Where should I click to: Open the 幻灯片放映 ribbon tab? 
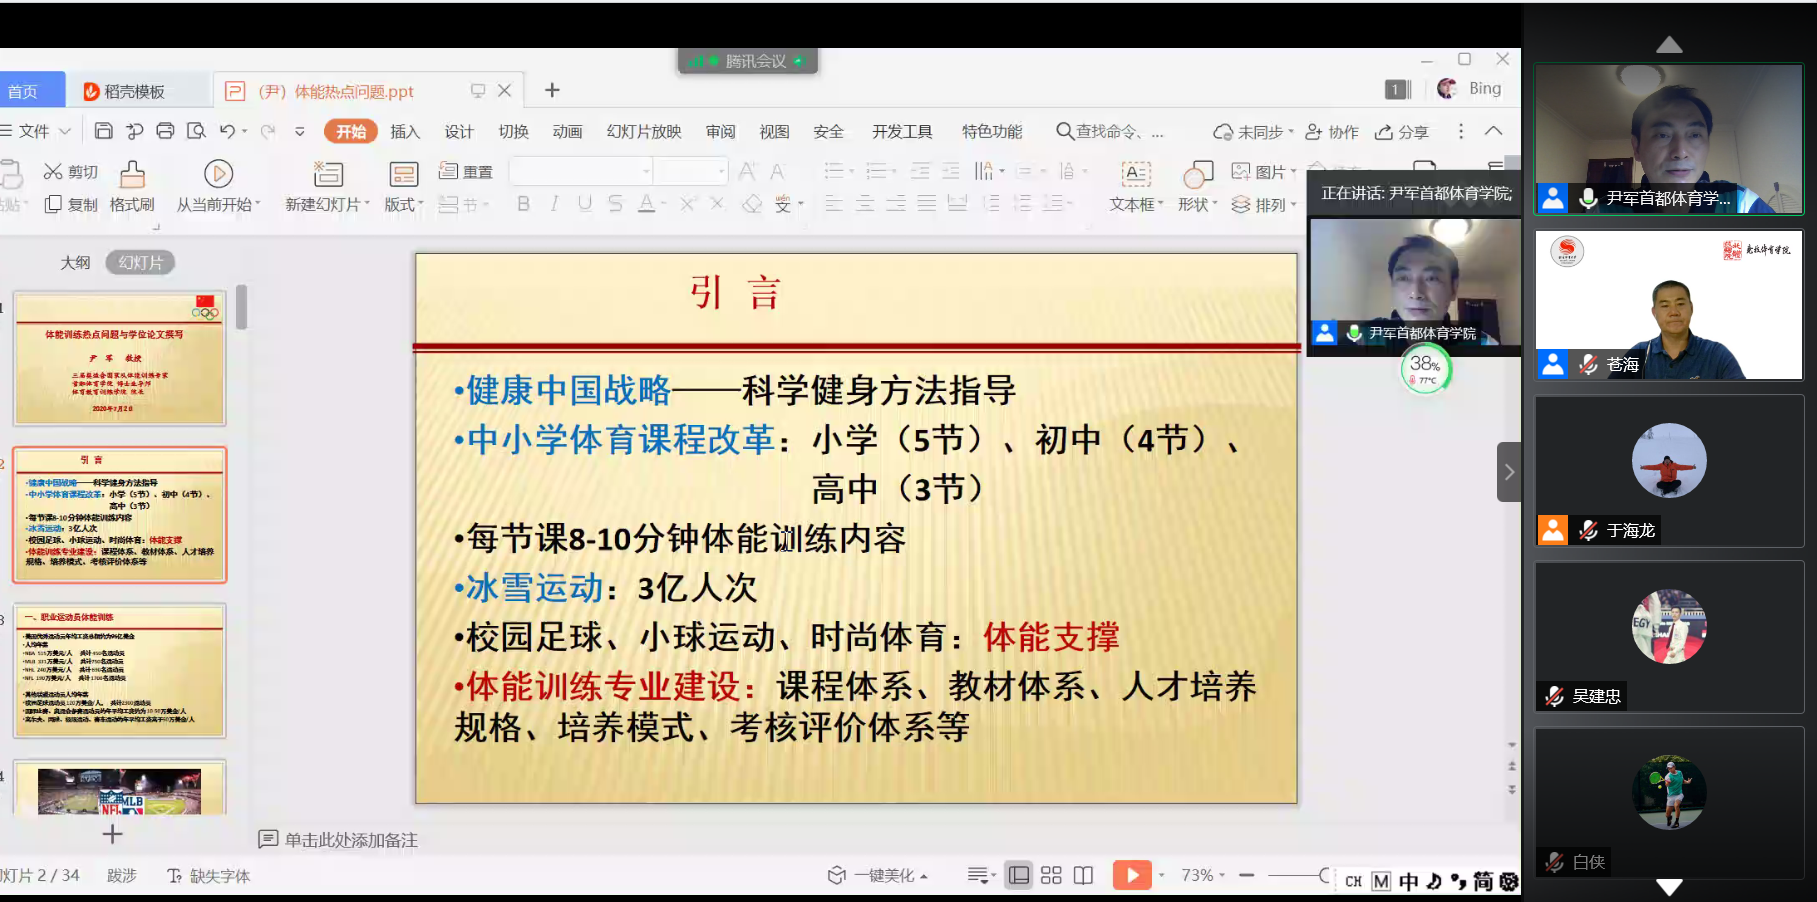tap(644, 130)
